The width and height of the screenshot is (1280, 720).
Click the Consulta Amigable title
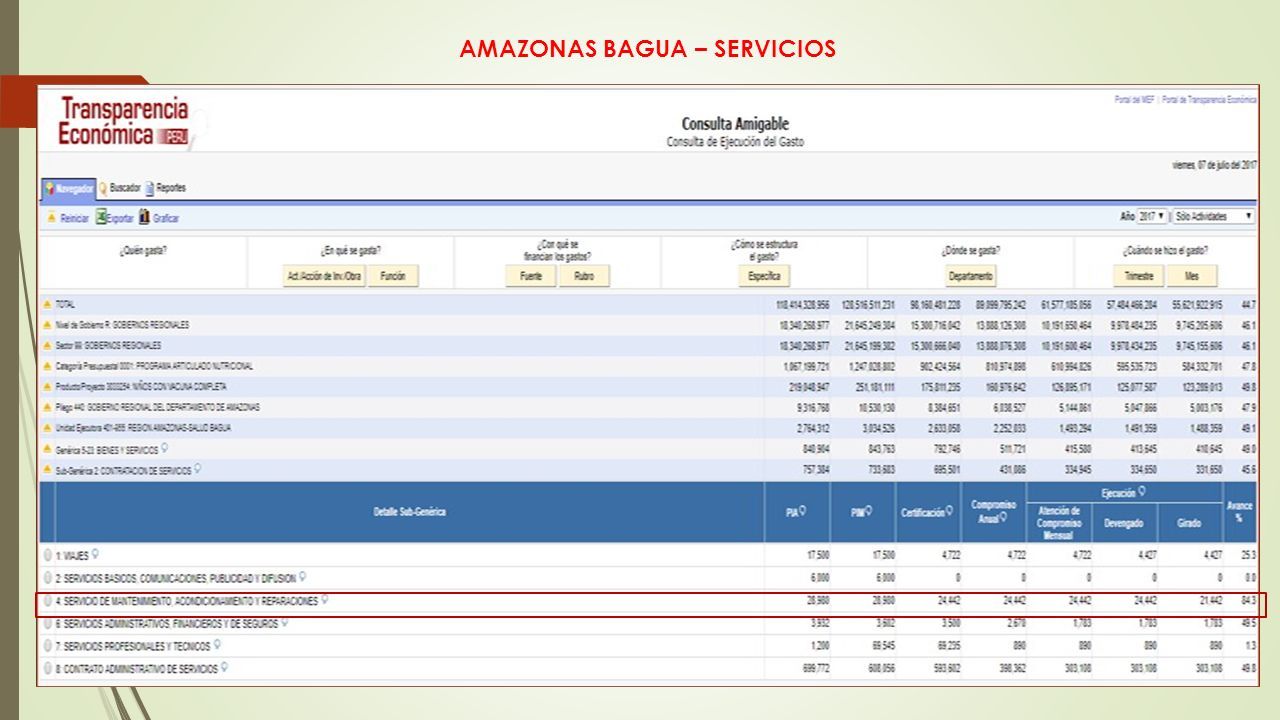pos(735,125)
